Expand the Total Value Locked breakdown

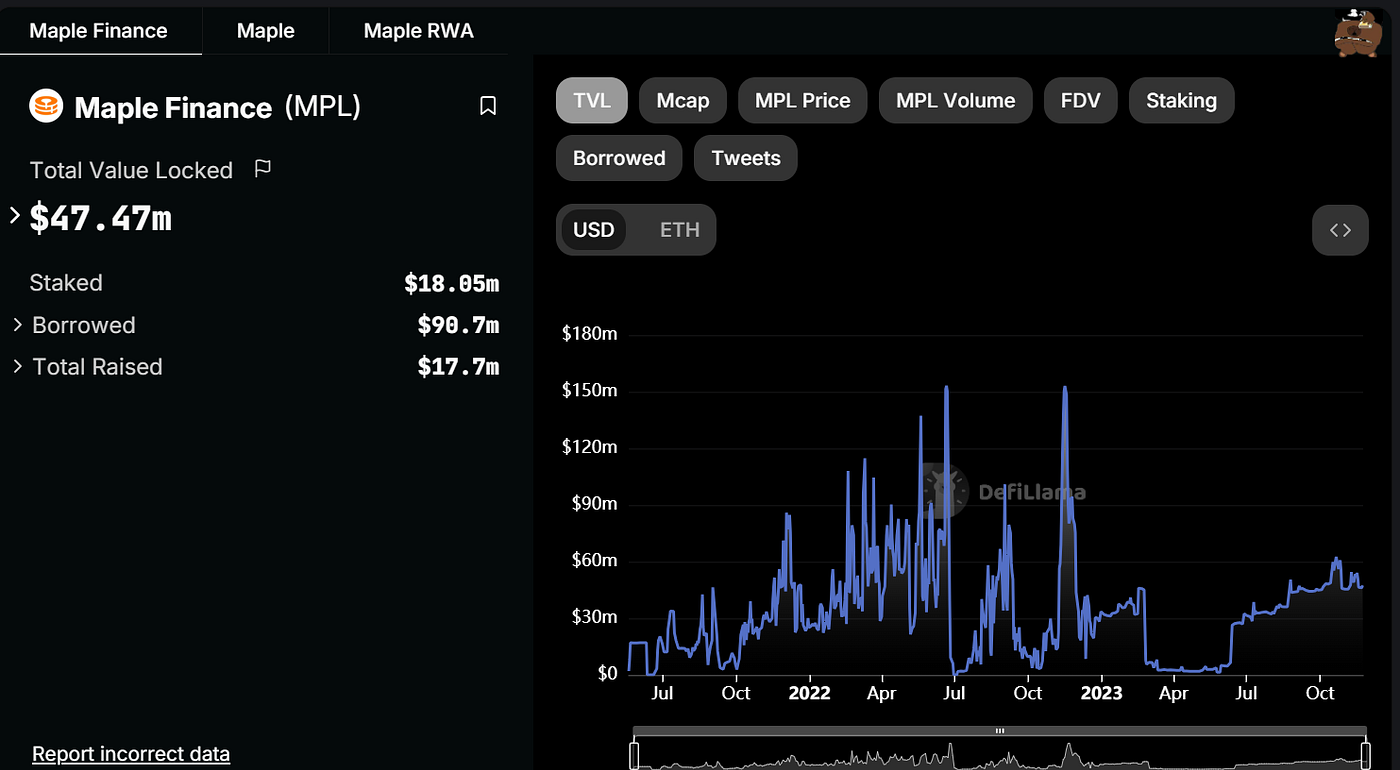coord(14,214)
